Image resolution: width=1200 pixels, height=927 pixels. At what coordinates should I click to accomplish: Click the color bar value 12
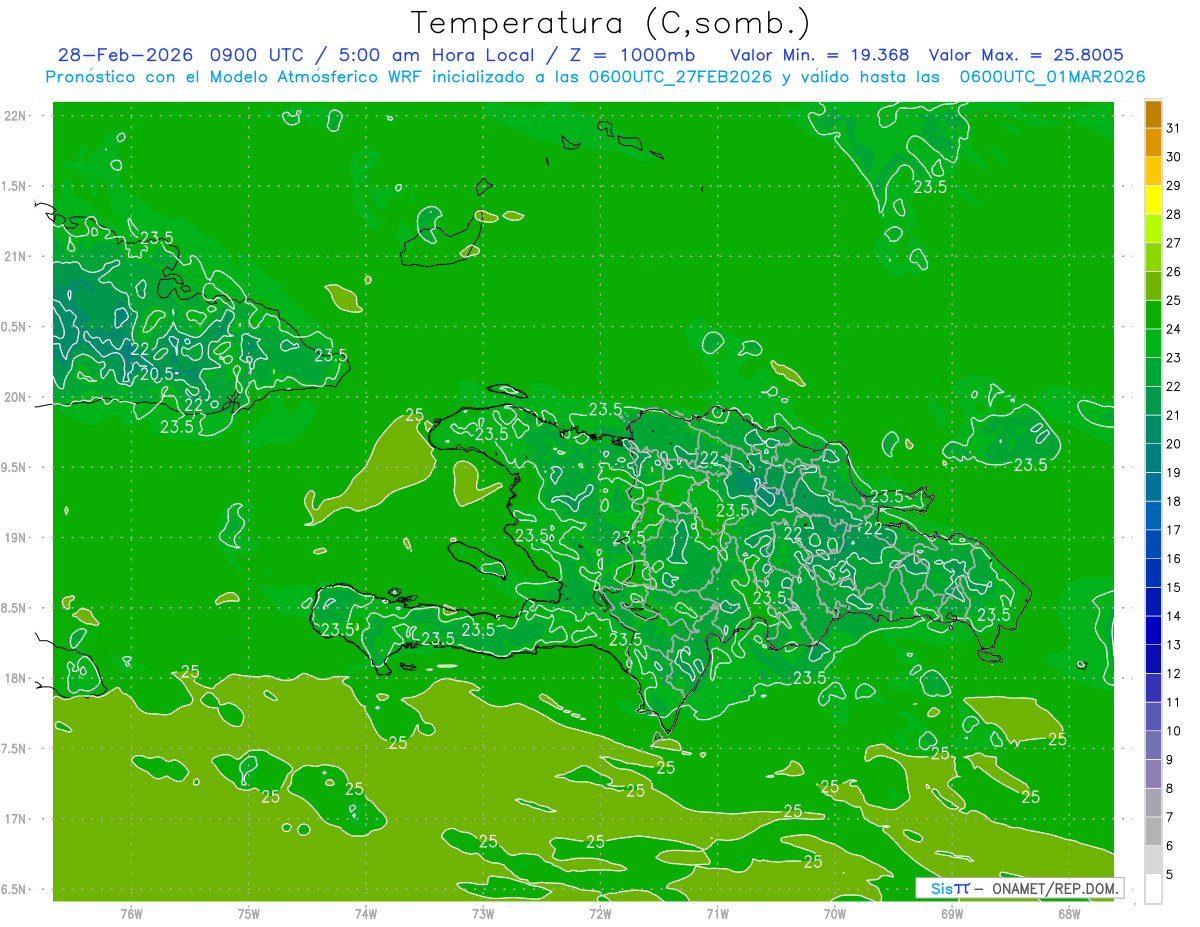coord(1174,674)
